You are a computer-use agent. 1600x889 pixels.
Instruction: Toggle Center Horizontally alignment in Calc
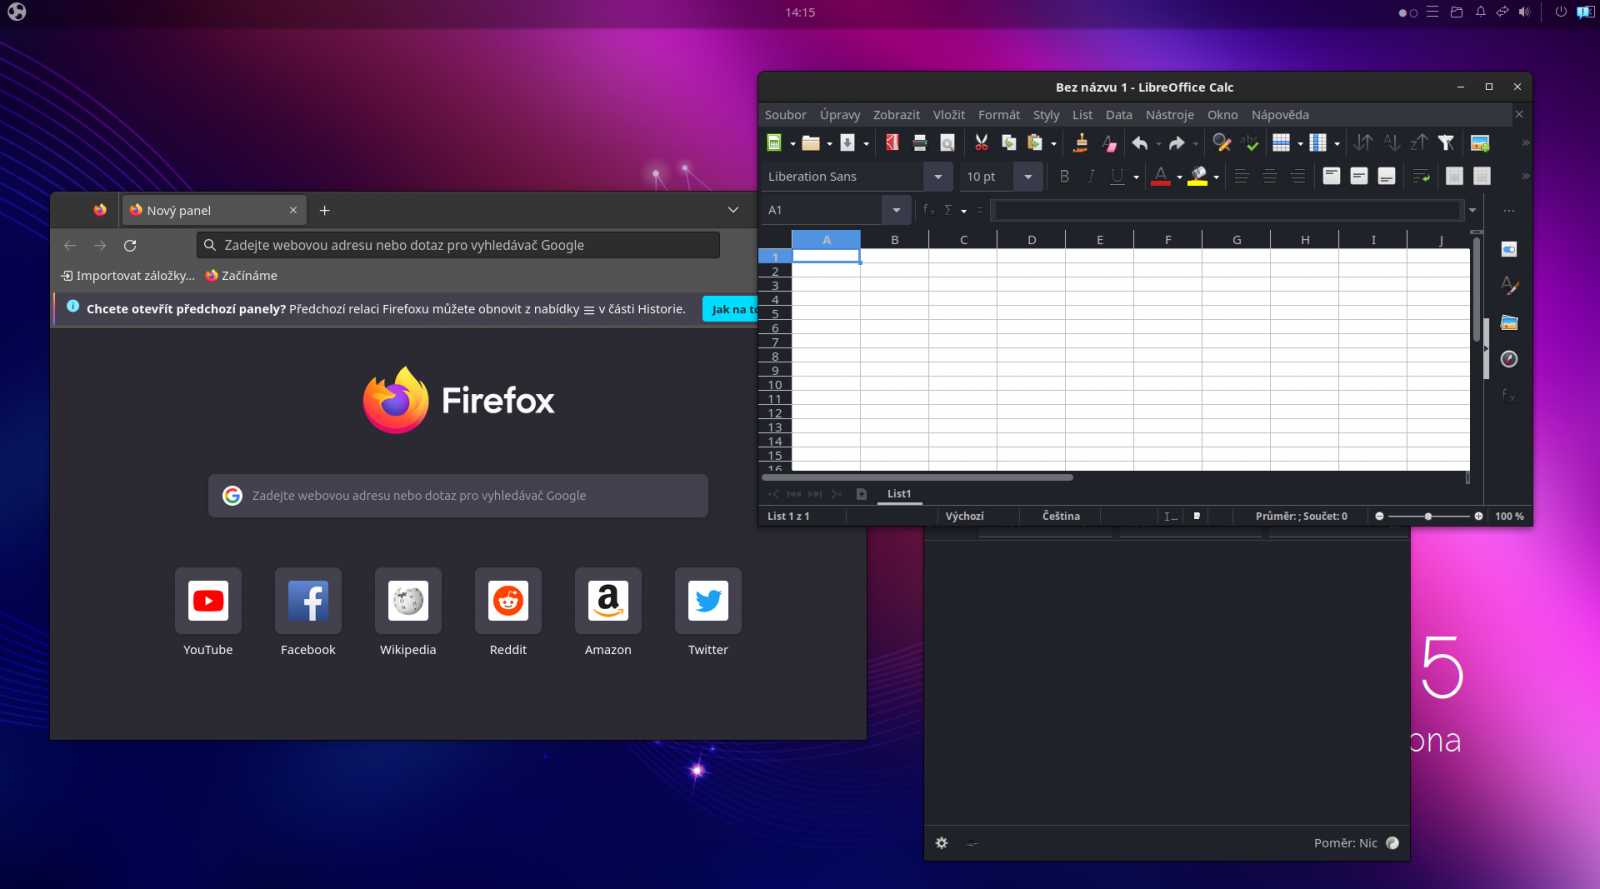pos(1270,177)
